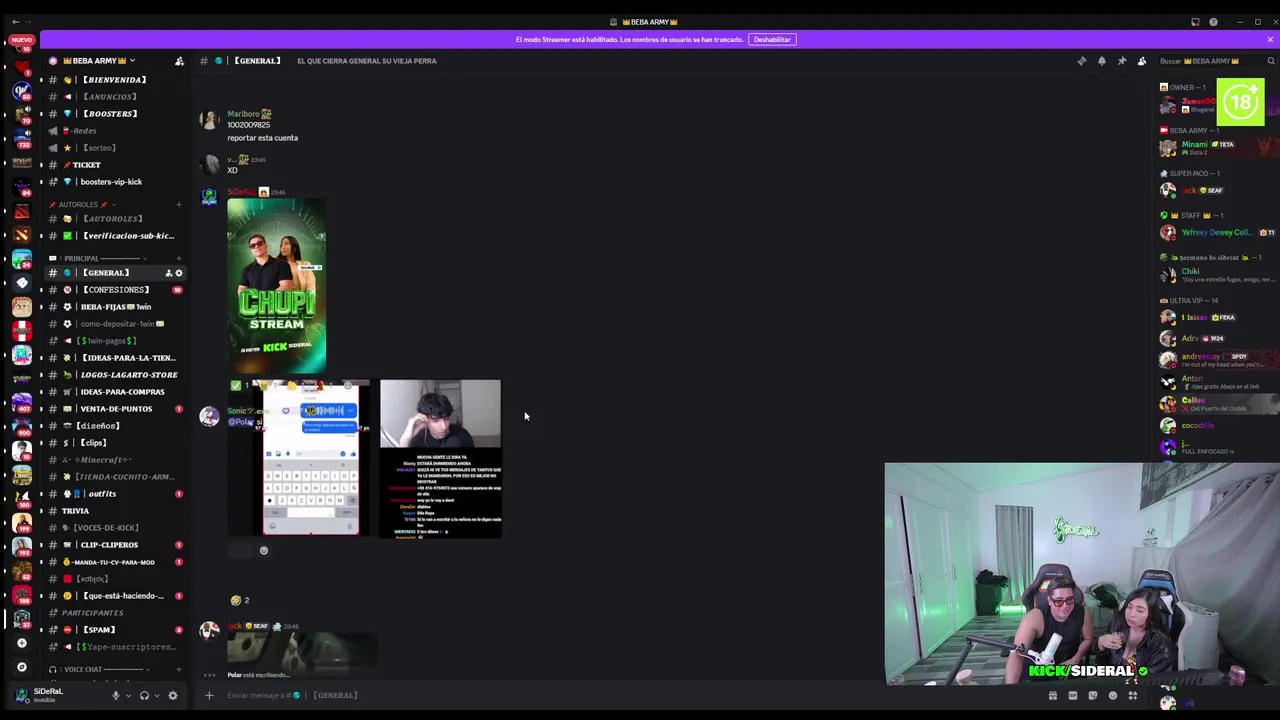Image resolution: width=1280 pixels, height=720 pixels.
Task: Open the sticker picker icon in message bar
Action: (1093, 696)
